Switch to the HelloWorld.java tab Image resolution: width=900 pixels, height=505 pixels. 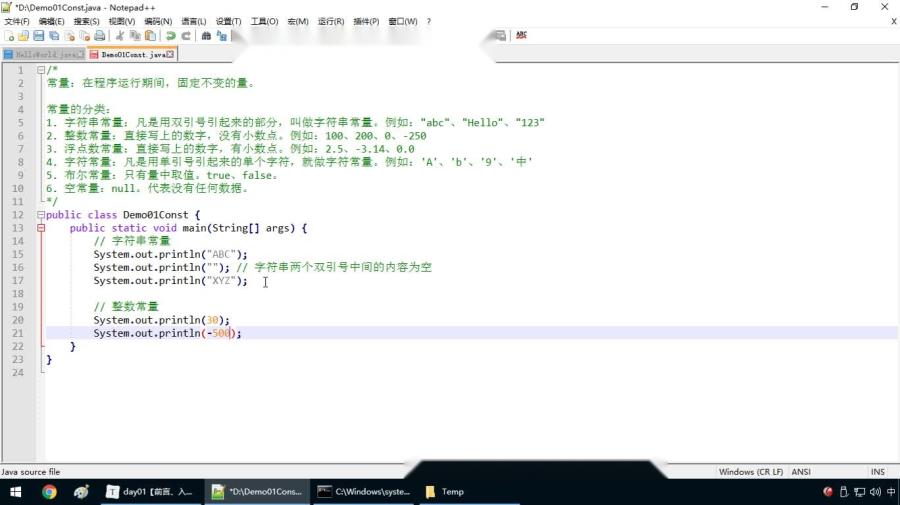[44, 55]
